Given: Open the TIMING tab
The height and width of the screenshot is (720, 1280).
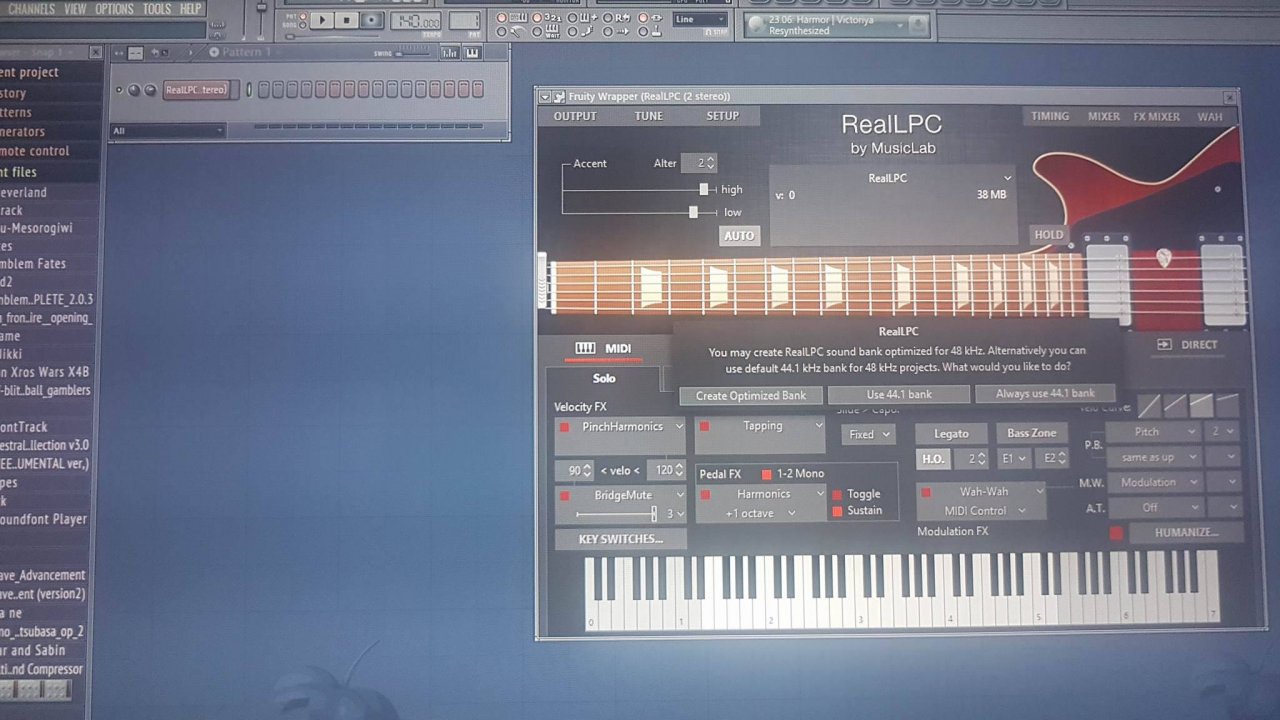Looking at the screenshot, I should tap(1050, 116).
